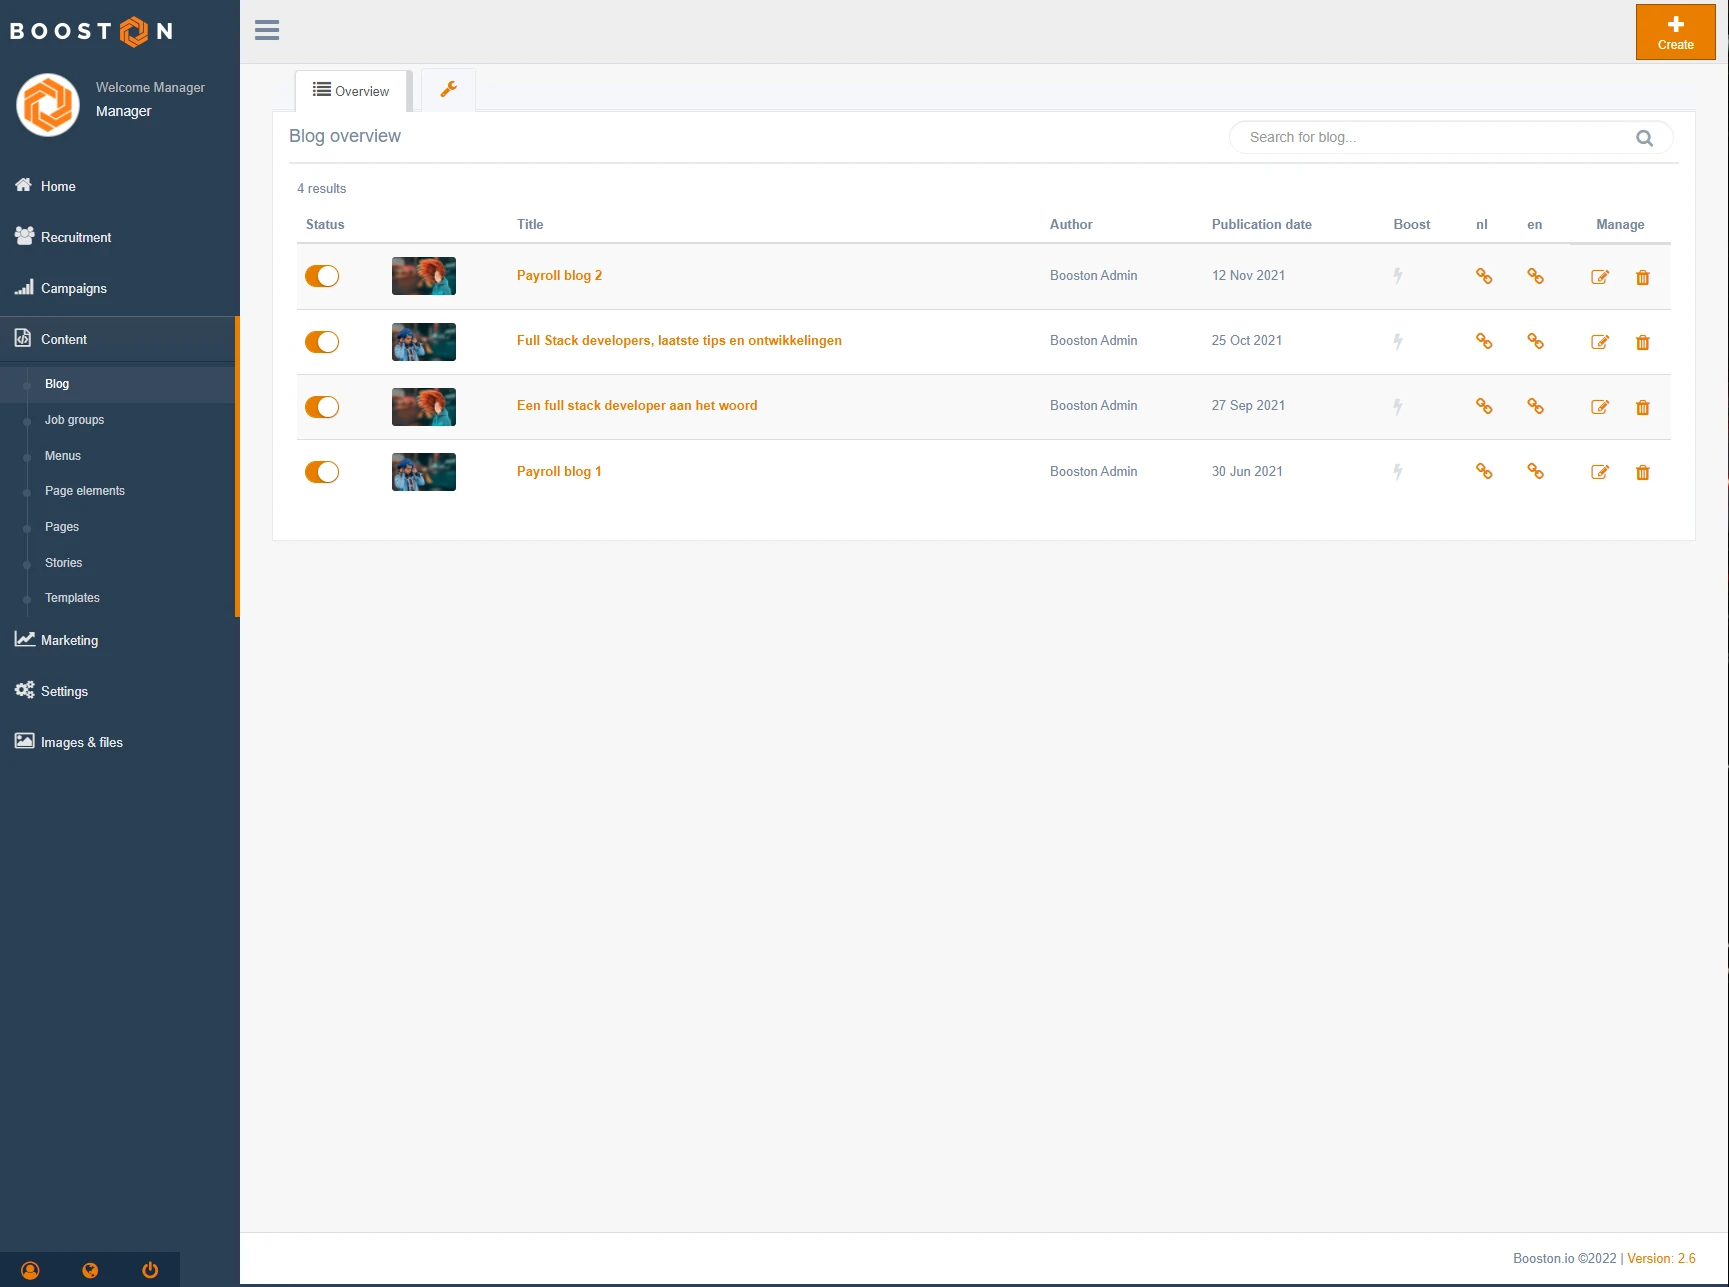Open Job groups in sidebar

[x=74, y=420]
